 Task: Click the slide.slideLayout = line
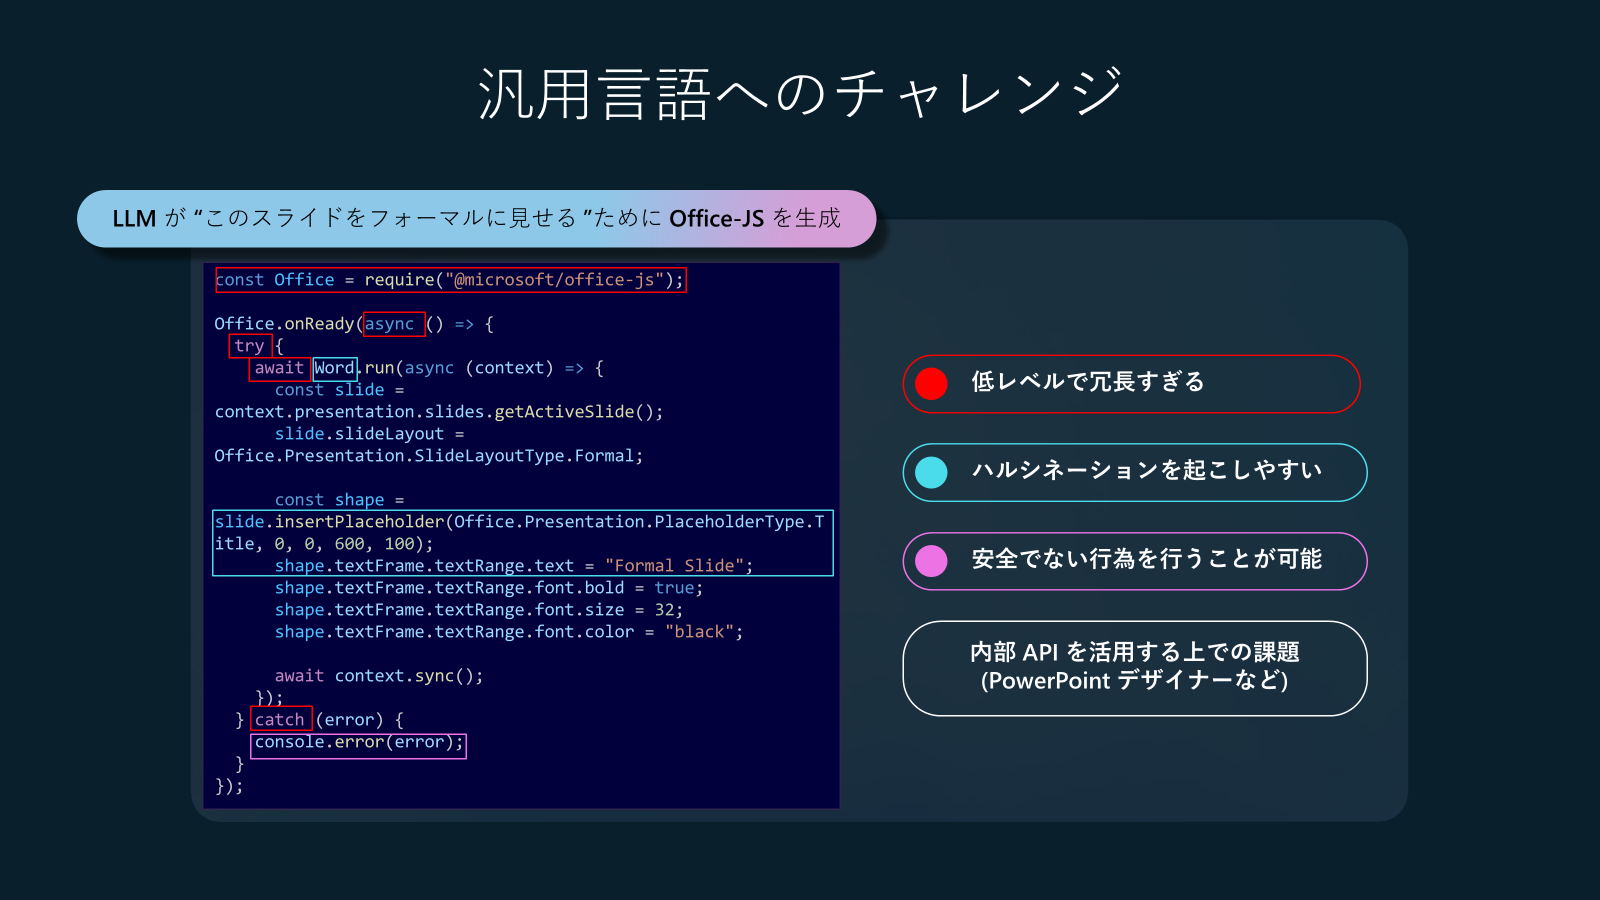click(x=370, y=434)
